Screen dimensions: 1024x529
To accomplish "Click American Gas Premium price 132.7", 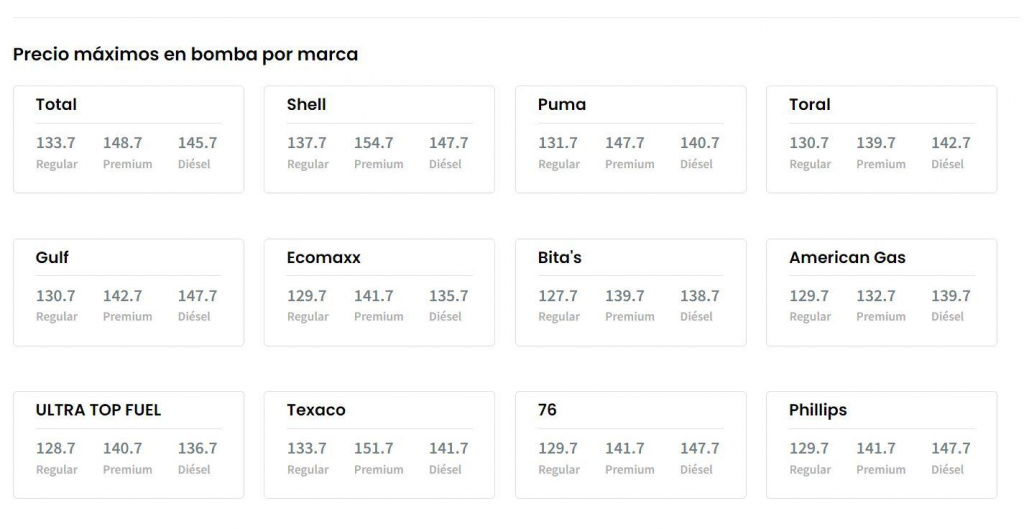I will [x=875, y=296].
